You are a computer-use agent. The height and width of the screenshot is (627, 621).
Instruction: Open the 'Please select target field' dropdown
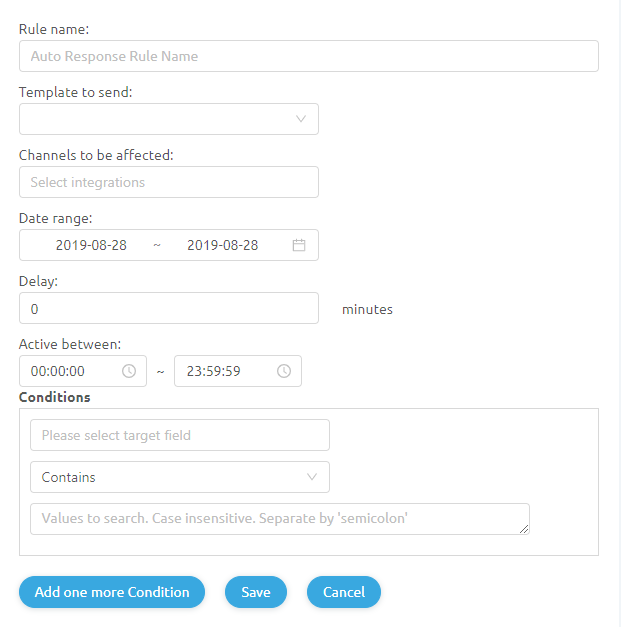coord(180,435)
